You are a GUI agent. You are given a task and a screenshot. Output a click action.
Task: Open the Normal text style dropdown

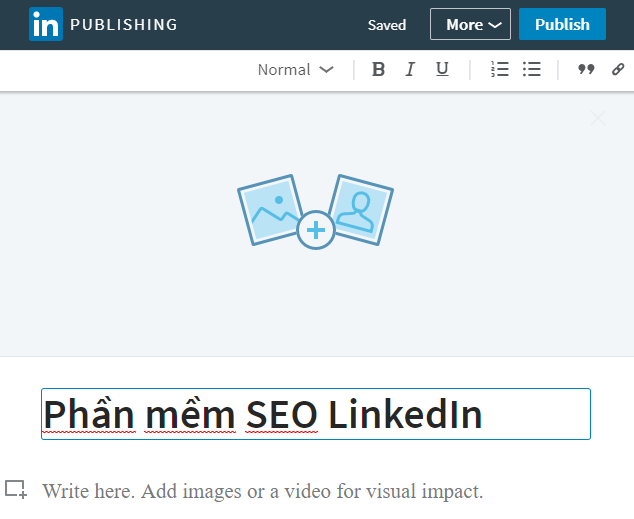pyautogui.click(x=296, y=70)
